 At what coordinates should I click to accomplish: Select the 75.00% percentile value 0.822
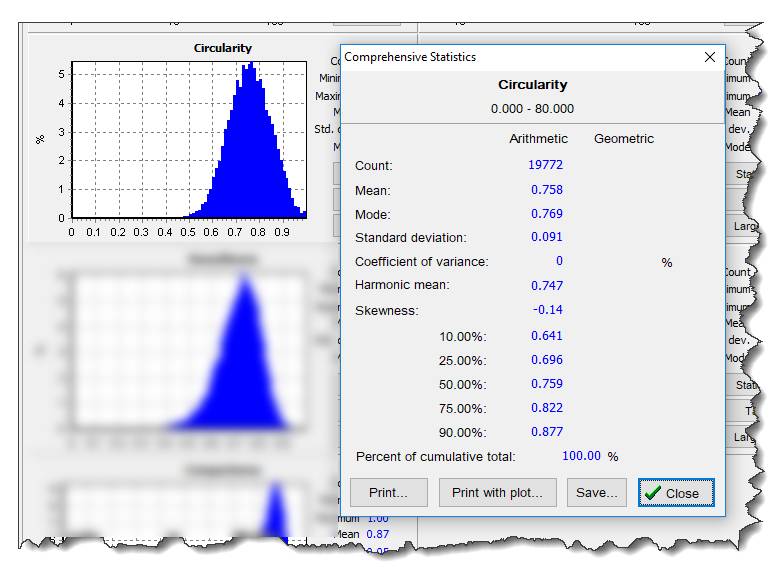point(547,407)
